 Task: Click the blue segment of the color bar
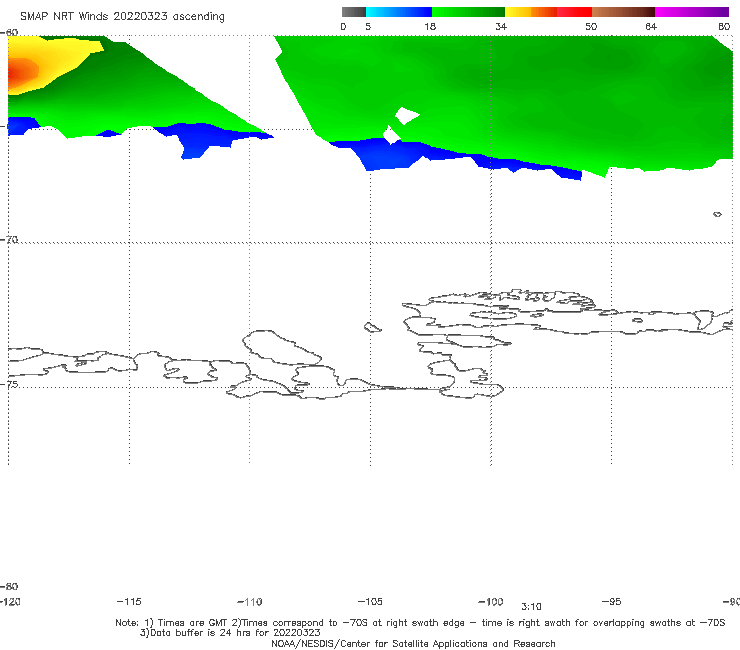tap(399, 12)
